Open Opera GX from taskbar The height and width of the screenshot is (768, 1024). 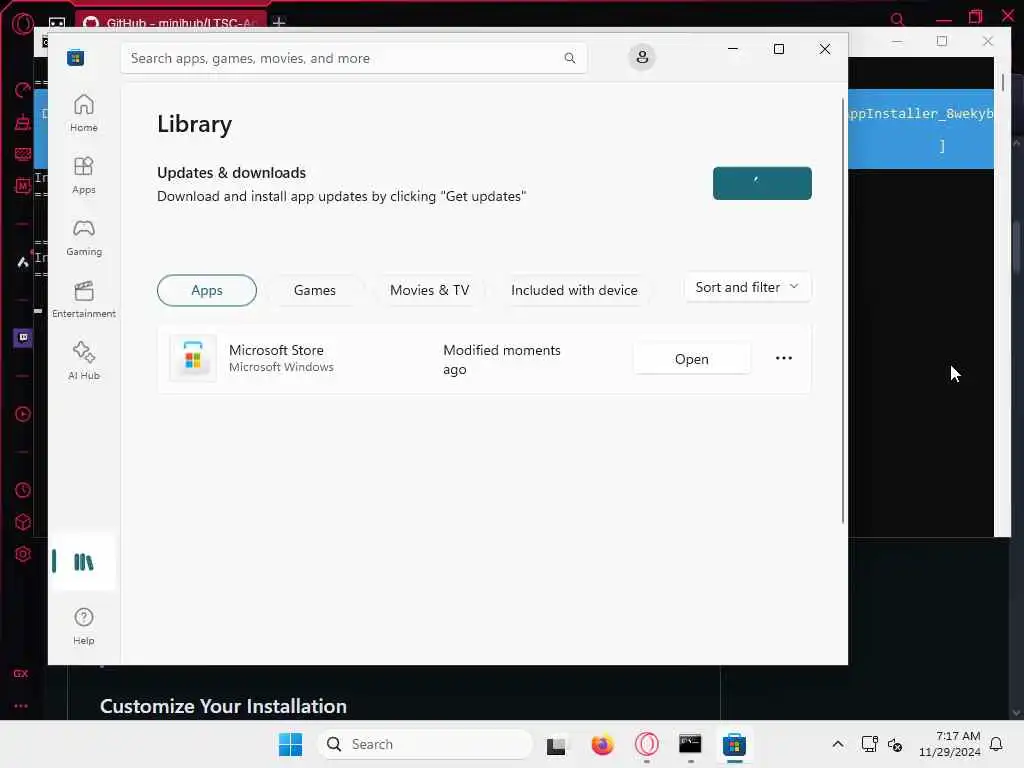(x=647, y=744)
